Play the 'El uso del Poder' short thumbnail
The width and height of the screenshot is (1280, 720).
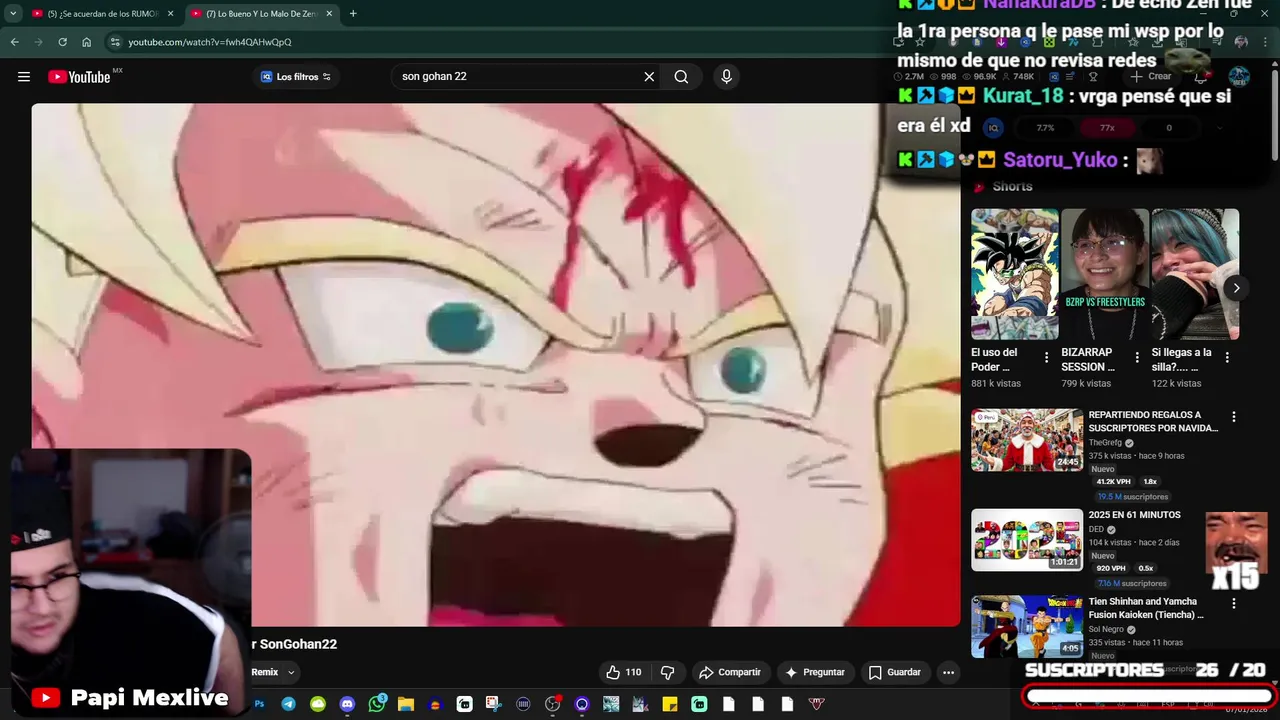(x=1015, y=274)
